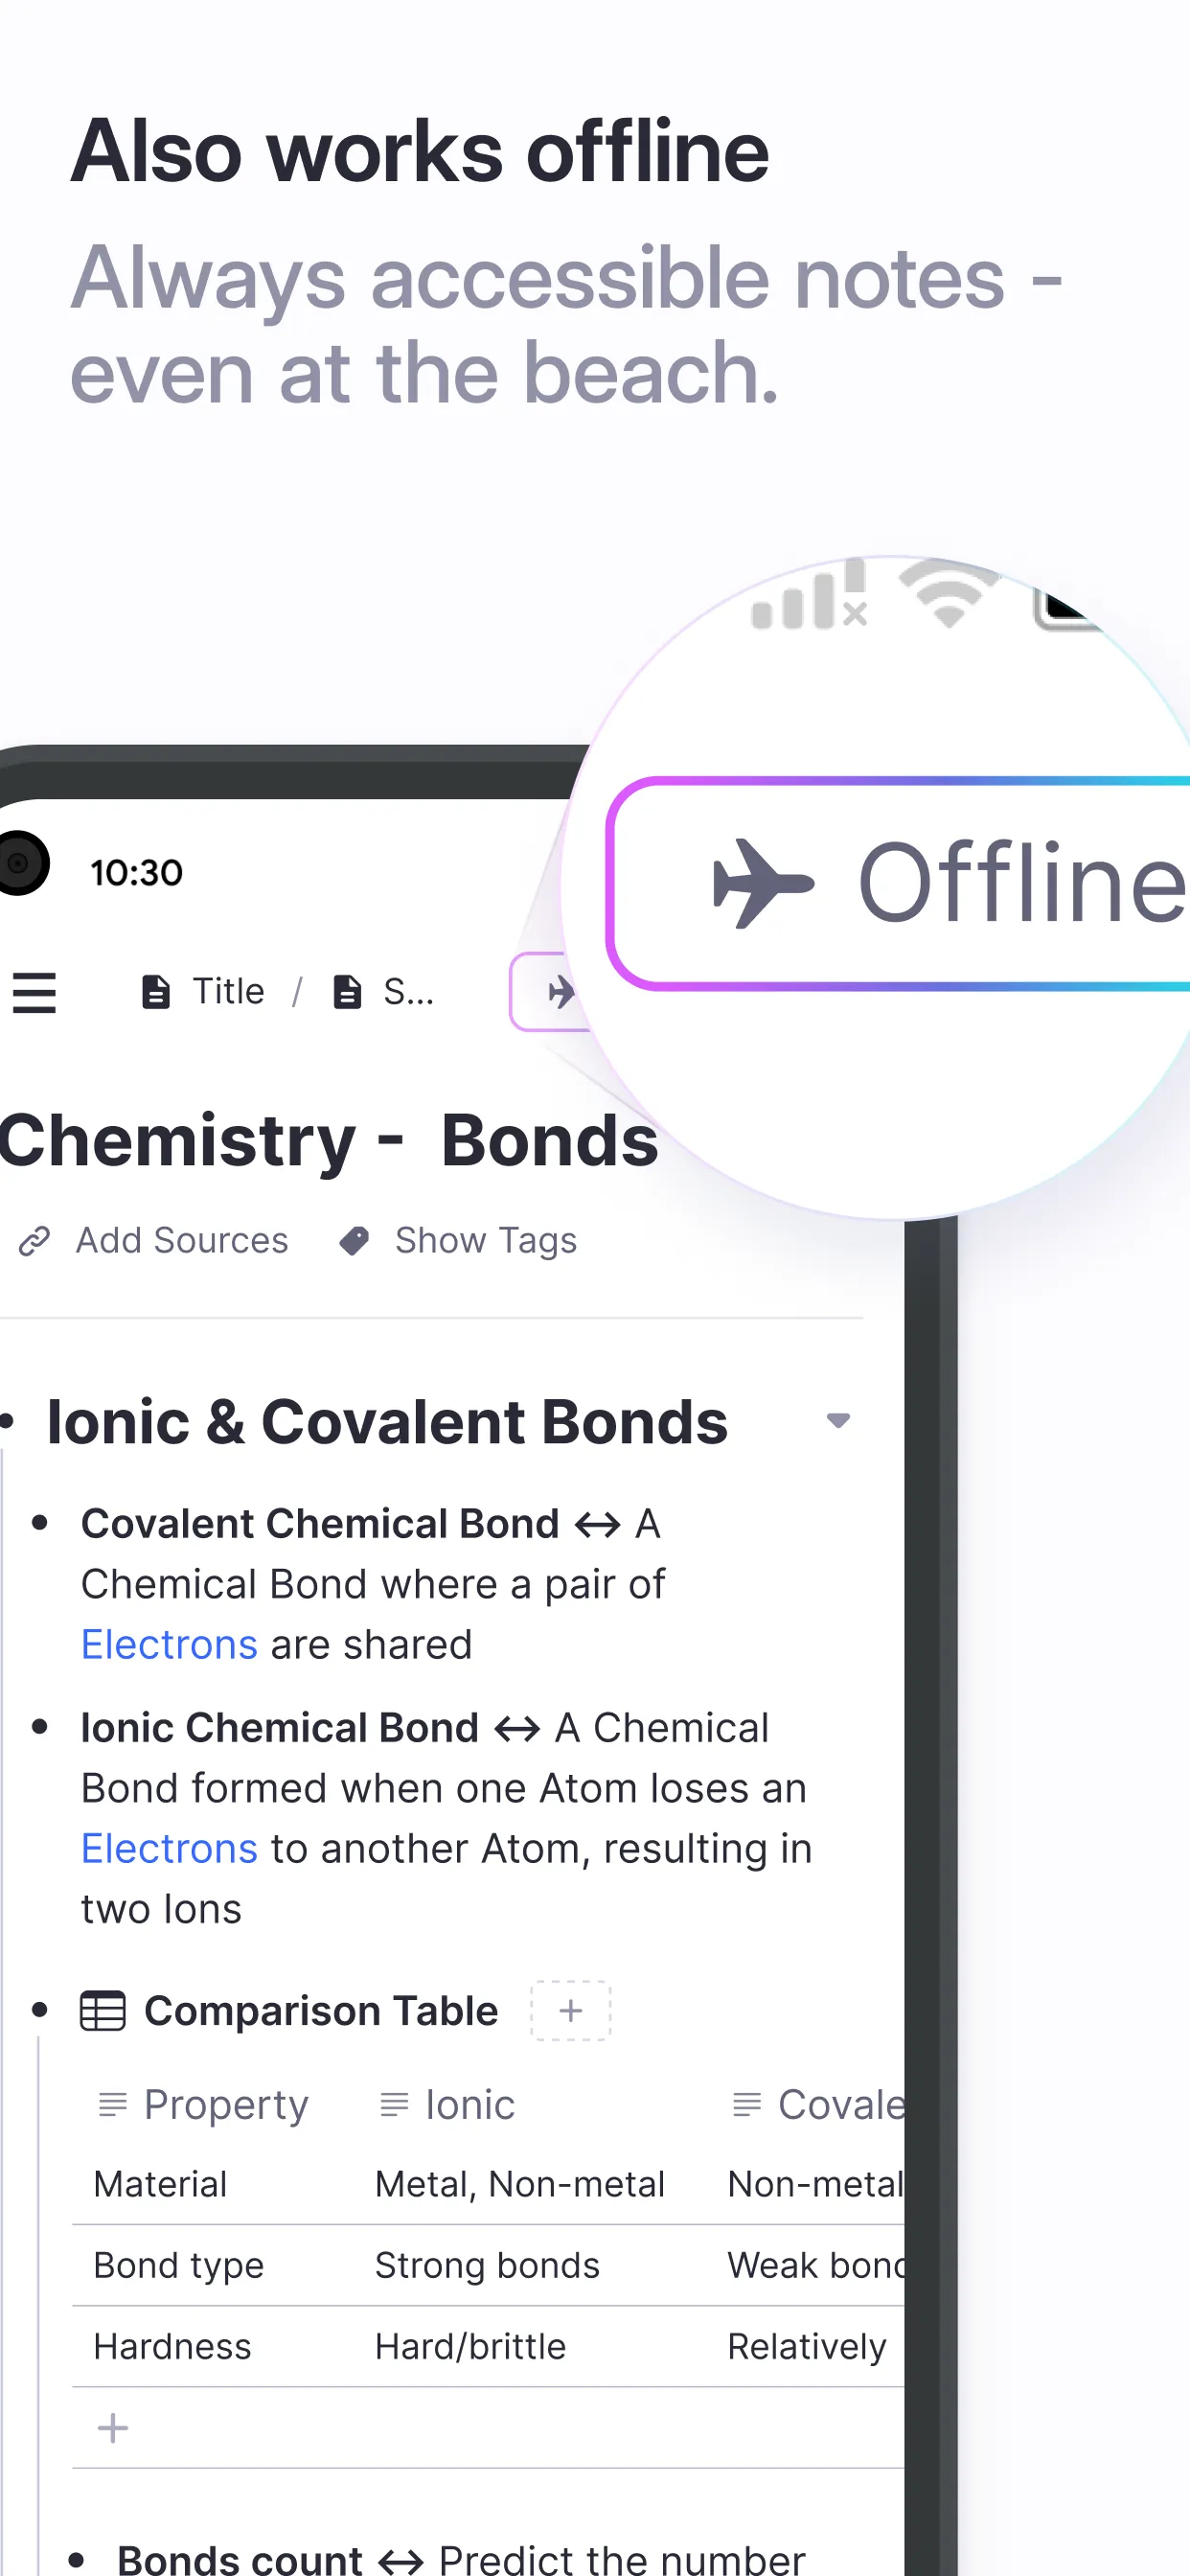This screenshot has height=2576, width=1190.
Task: Click the Covalent column header
Action: pos(842,2105)
